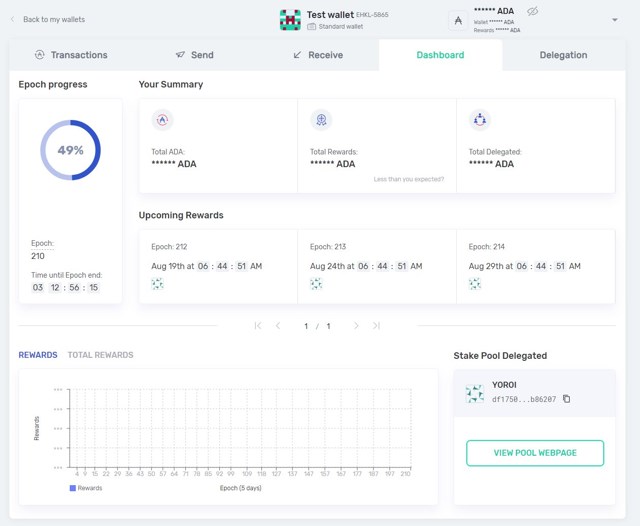Viewport: 640px width, 526px height.
Task: Switch chart to Total Rewards
Action: point(100,355)
